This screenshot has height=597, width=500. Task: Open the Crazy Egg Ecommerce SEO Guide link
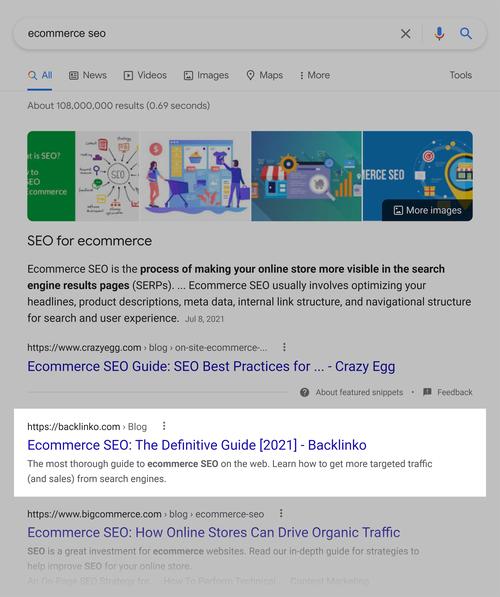(x=211, y=366)
